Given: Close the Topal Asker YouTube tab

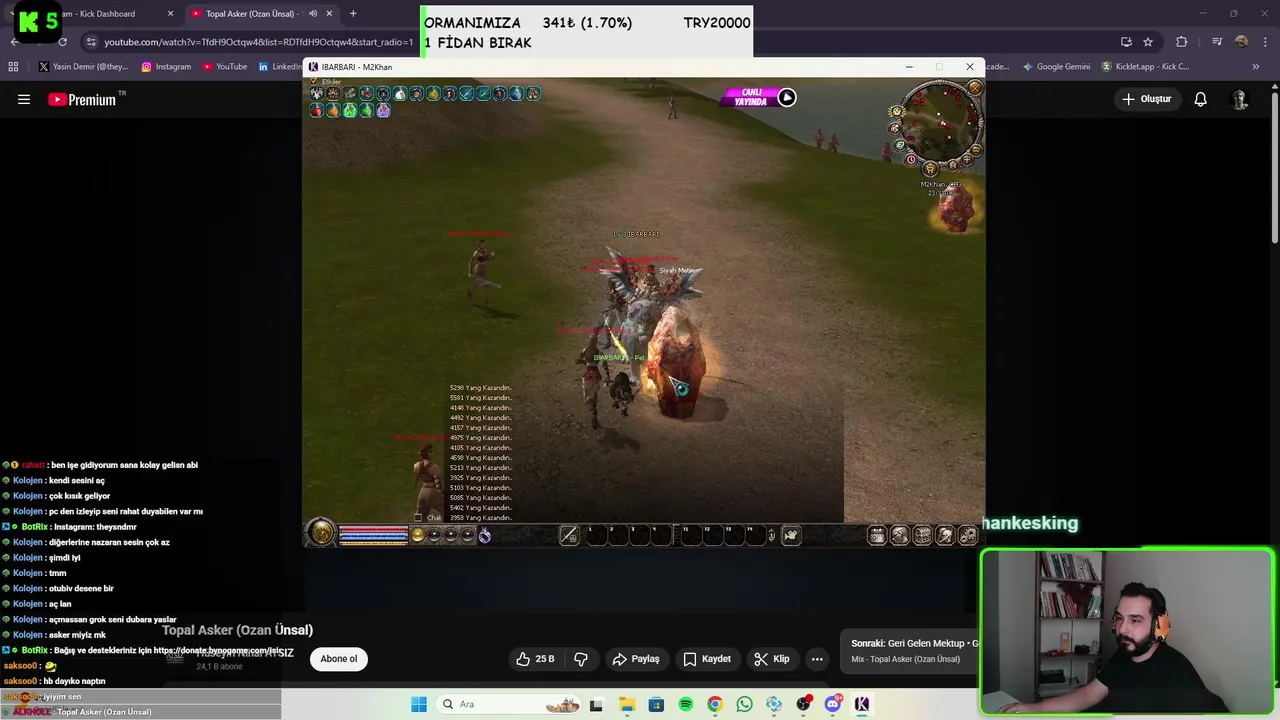Looking at the screenshot, I should tap(329, 14).
